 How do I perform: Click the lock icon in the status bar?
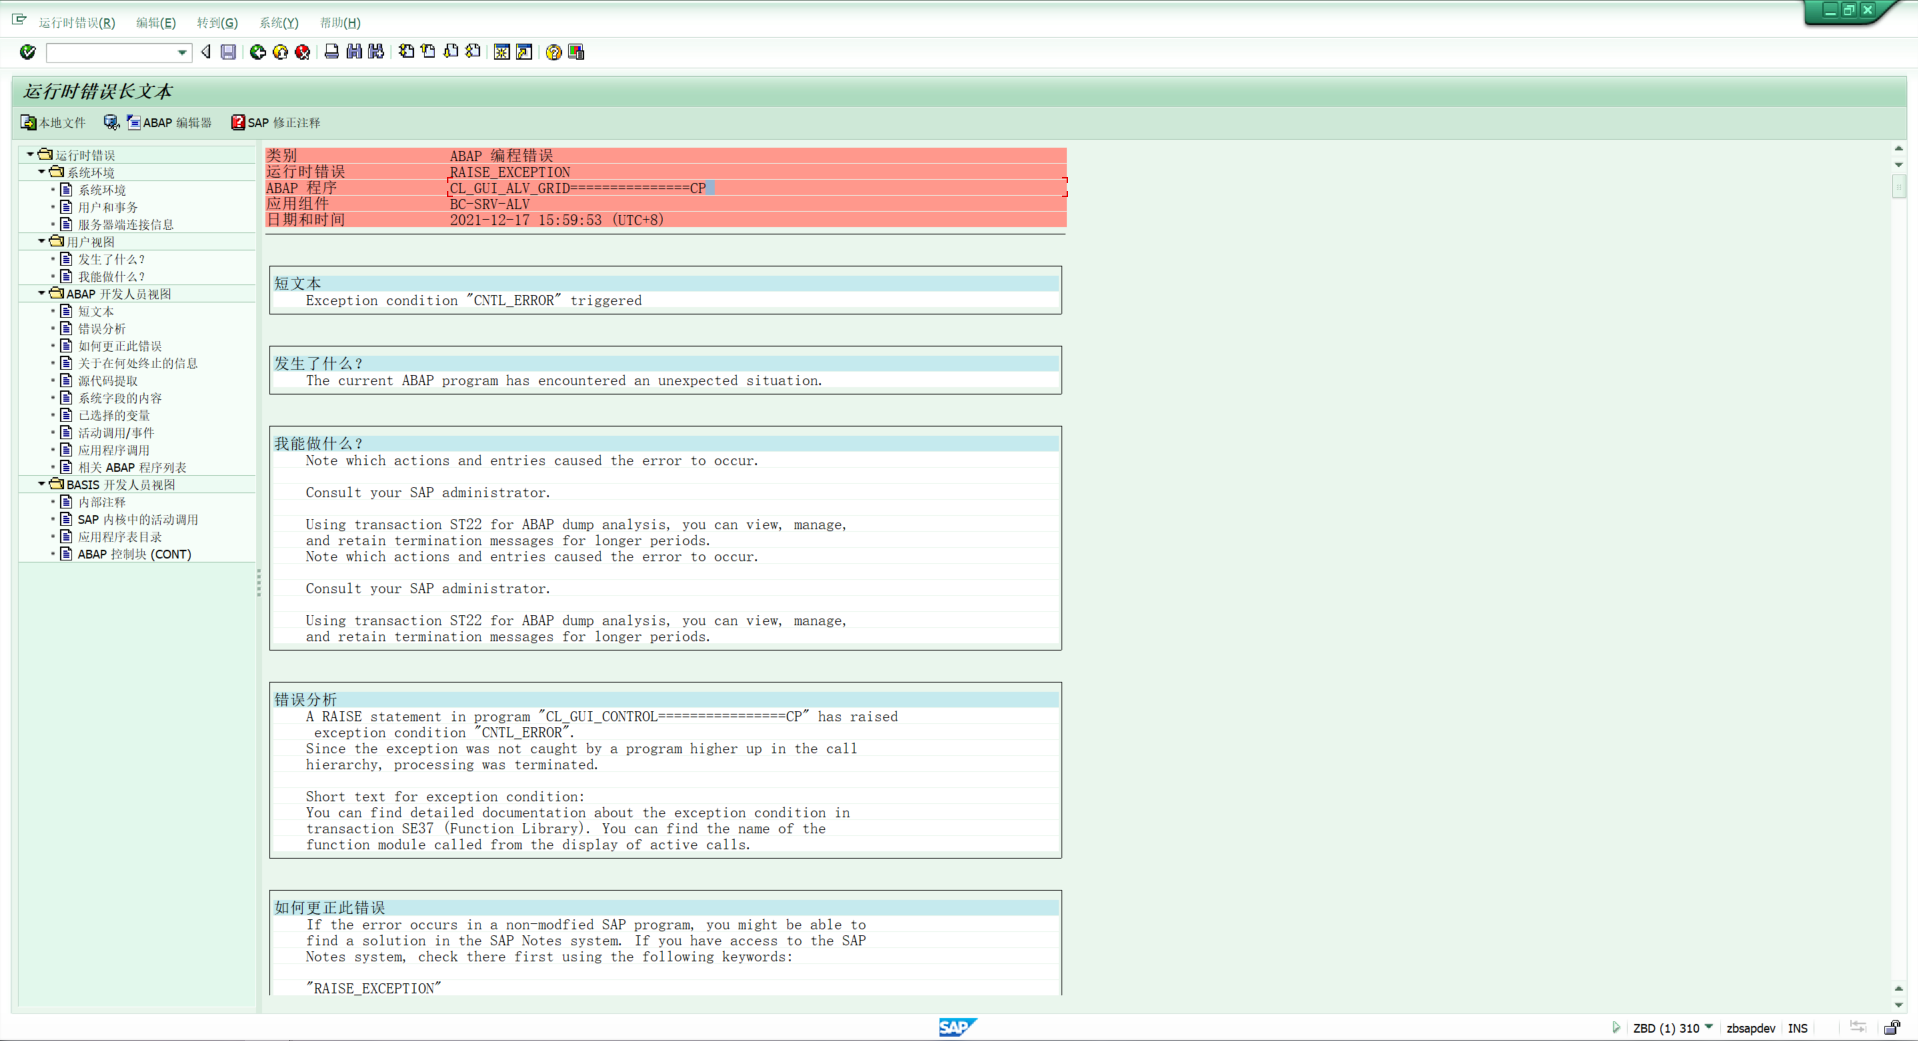[x=1892, y=1027]
